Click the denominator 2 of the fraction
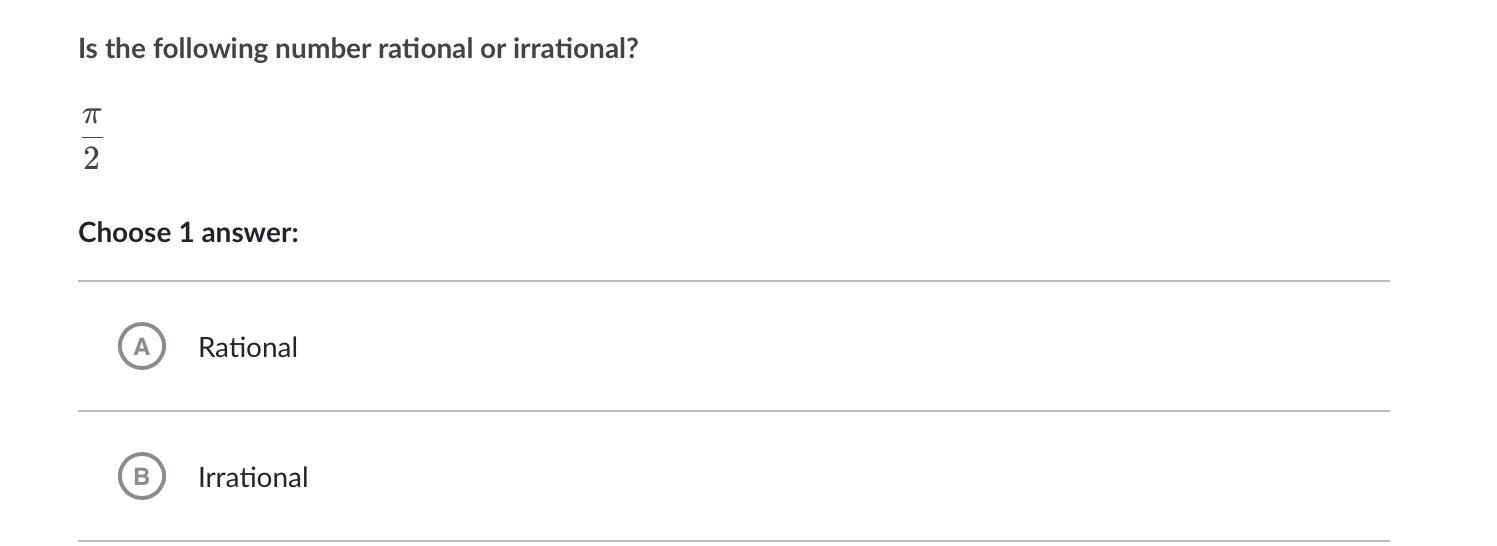This screenshot has height=546, width=1497. coord(91,158)
